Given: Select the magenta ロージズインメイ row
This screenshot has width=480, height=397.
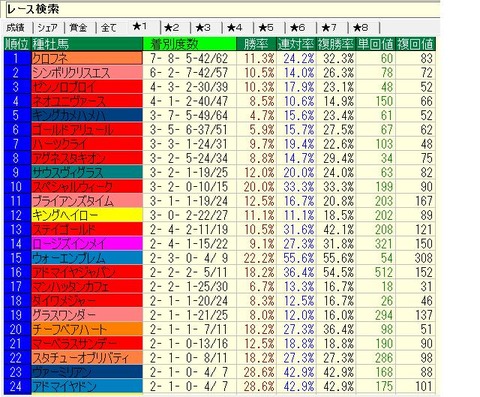Looking at the screenshot, I should [87, 243].
